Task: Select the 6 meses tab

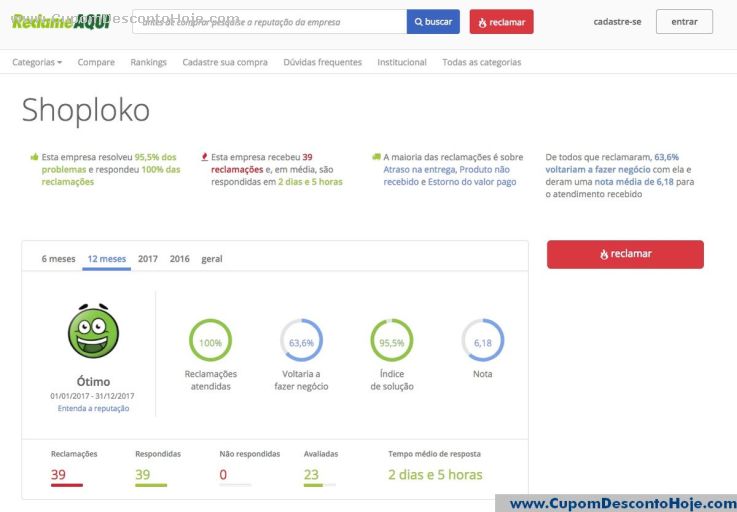Action: tap(58, 259)
